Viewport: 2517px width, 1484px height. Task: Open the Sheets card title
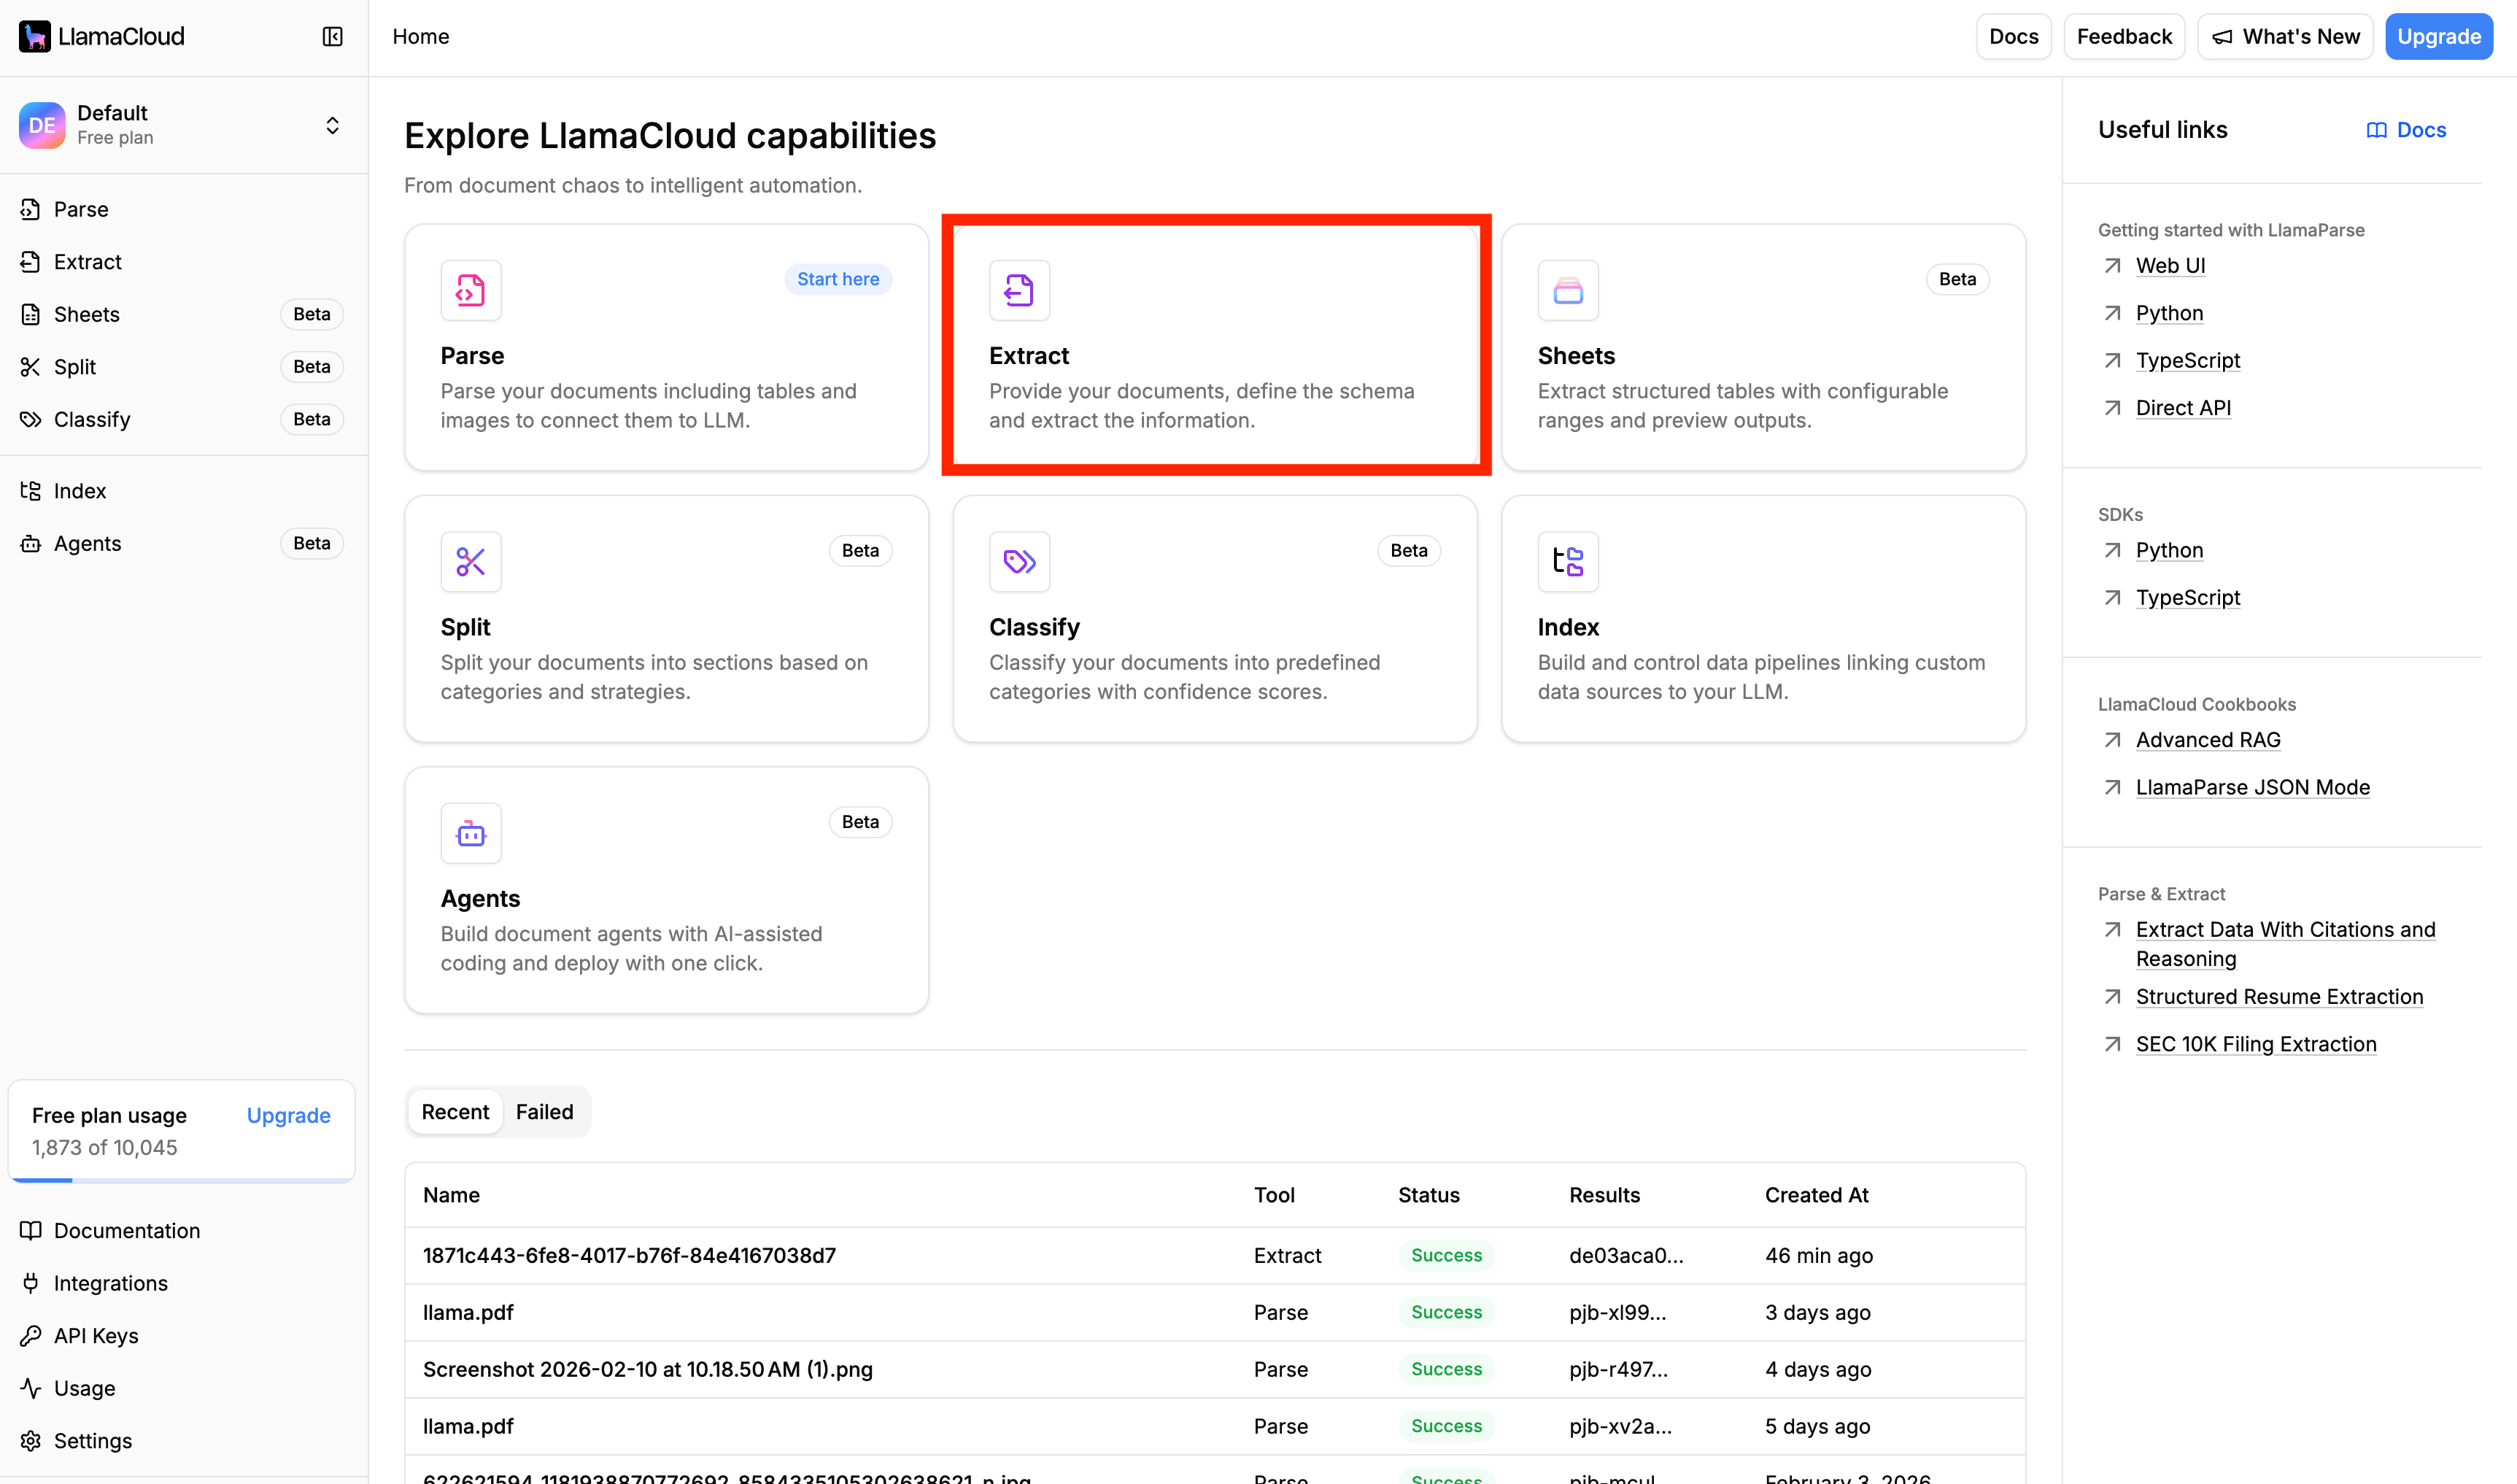1576,356
